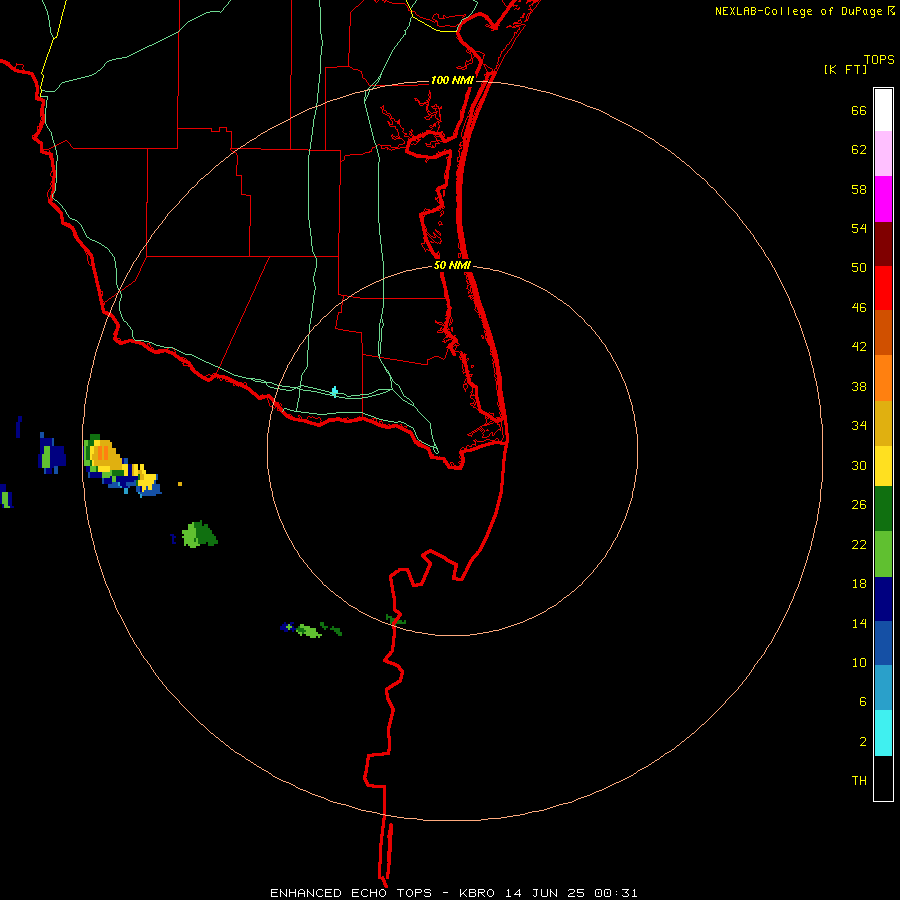Viewport: 900px width, 900px height.
Task: Click the legend value "30"
Action: click(859, 465)
